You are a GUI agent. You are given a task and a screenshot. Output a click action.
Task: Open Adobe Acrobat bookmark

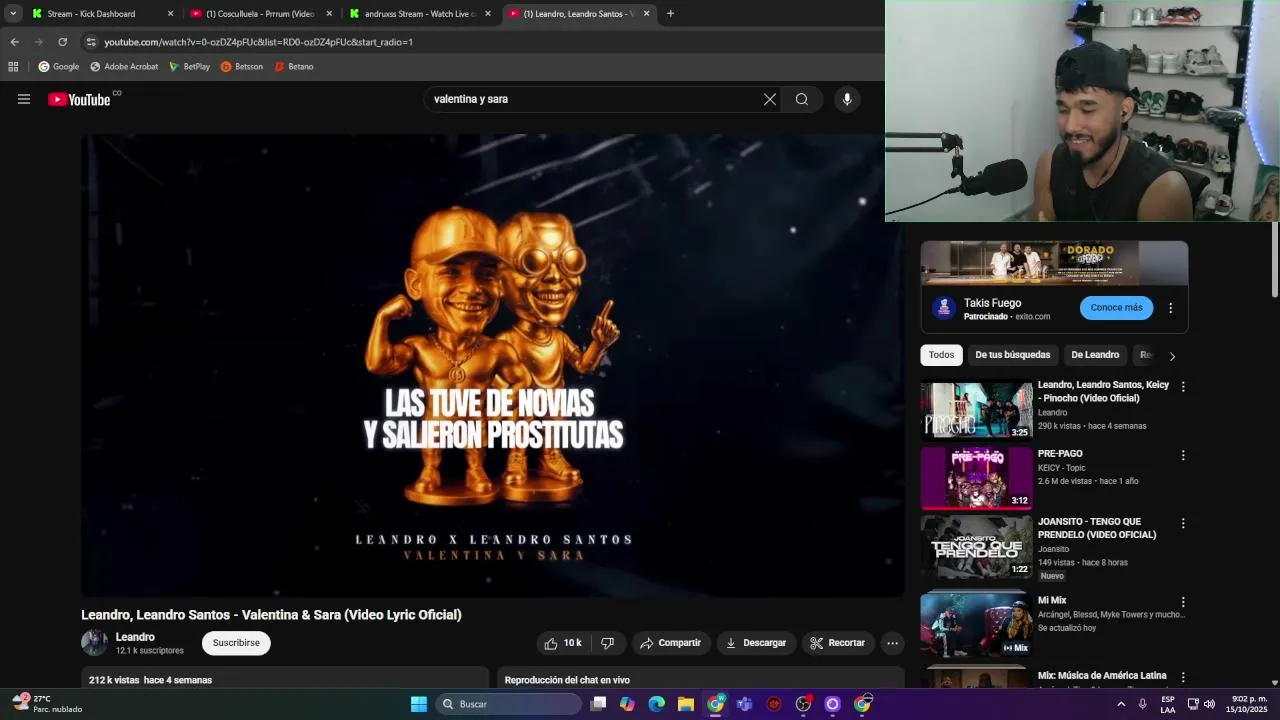click(x=124, y=67)
